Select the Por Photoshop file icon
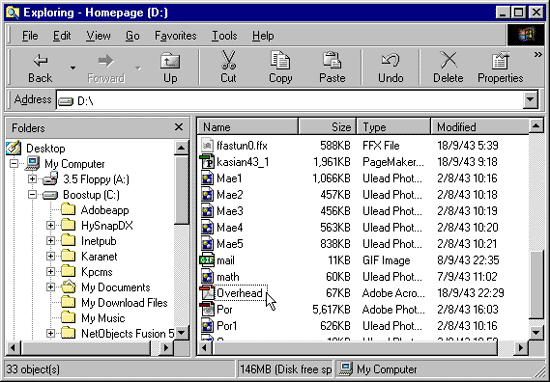 (207, 309)
